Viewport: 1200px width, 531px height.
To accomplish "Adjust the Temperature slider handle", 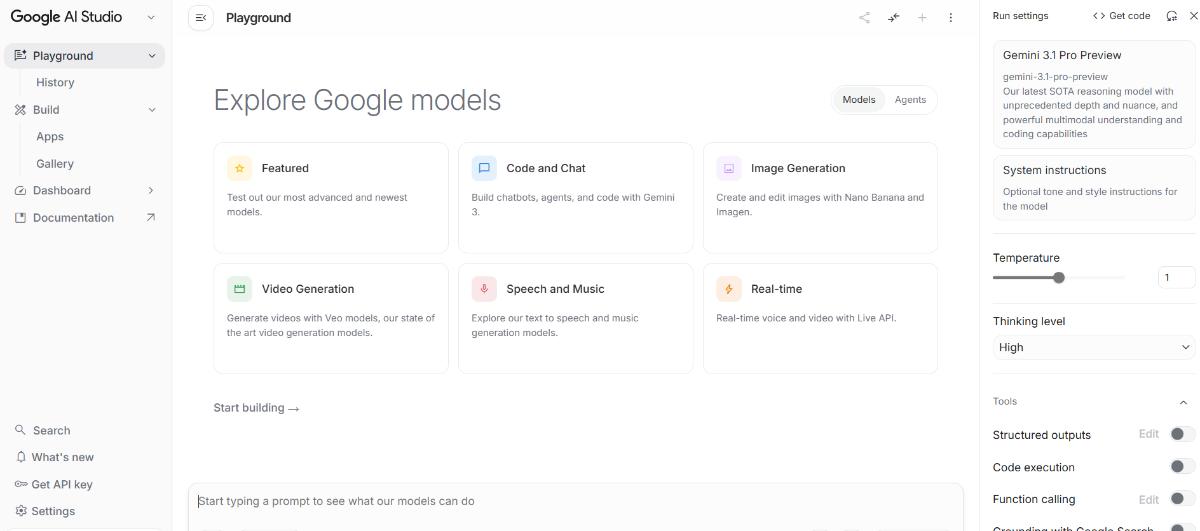I will 1059,277.
